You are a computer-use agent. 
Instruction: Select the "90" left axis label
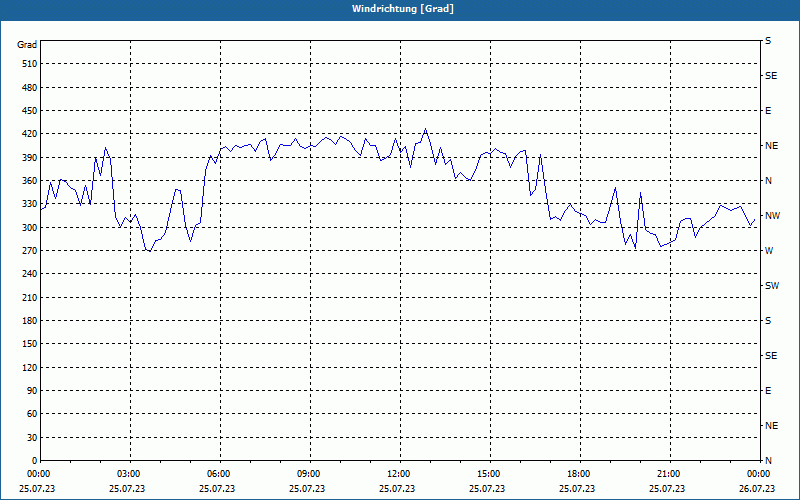pos(32,391)
